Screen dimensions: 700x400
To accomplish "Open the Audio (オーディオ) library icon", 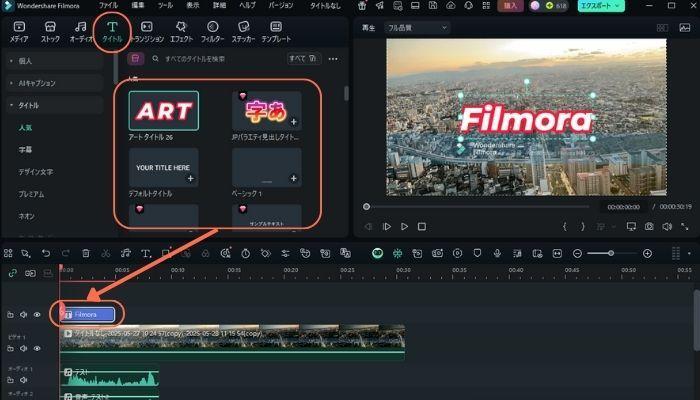I will pyautogui.click(x=82, y=30).
